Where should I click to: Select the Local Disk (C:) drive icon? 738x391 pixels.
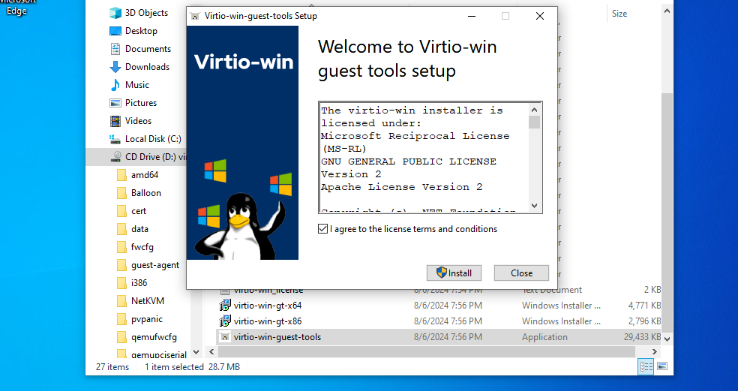[x=115, y=139]
